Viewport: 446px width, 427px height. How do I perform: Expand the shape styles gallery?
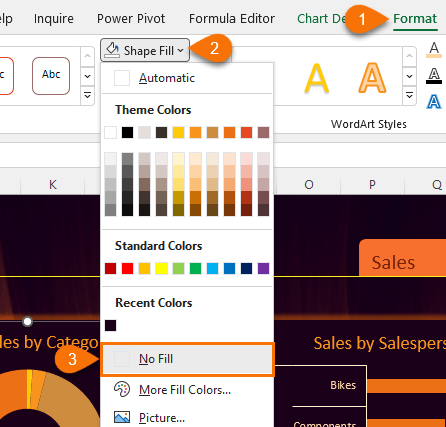pyautogui.click(x=87, y=96)
